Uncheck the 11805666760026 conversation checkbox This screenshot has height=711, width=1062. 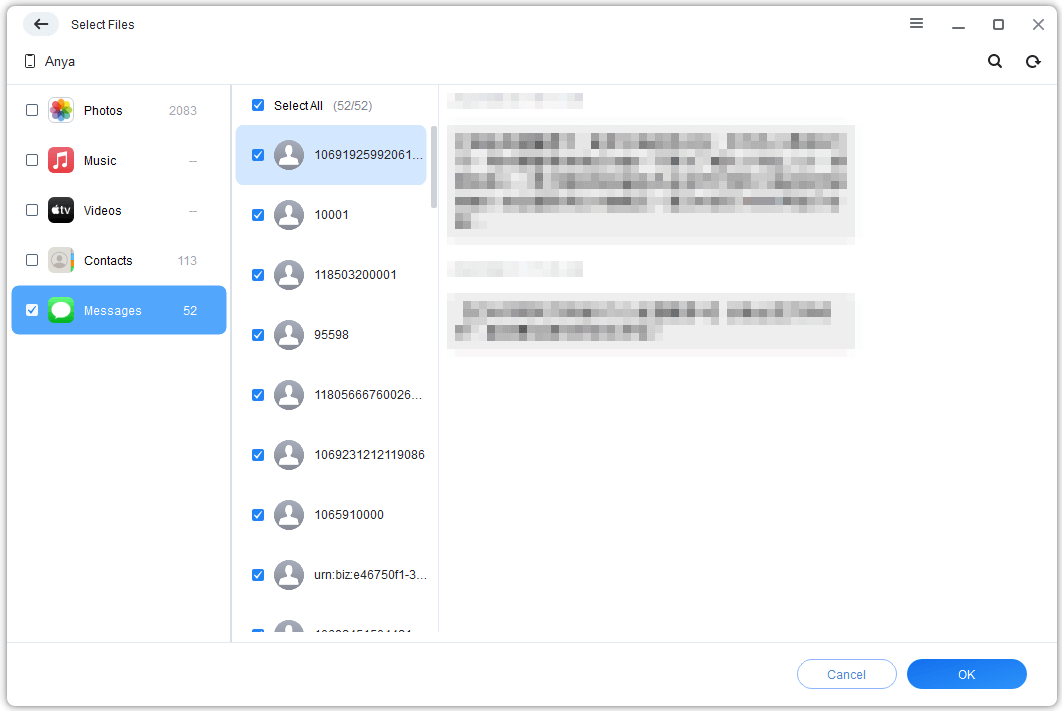[x=258, y=395]
